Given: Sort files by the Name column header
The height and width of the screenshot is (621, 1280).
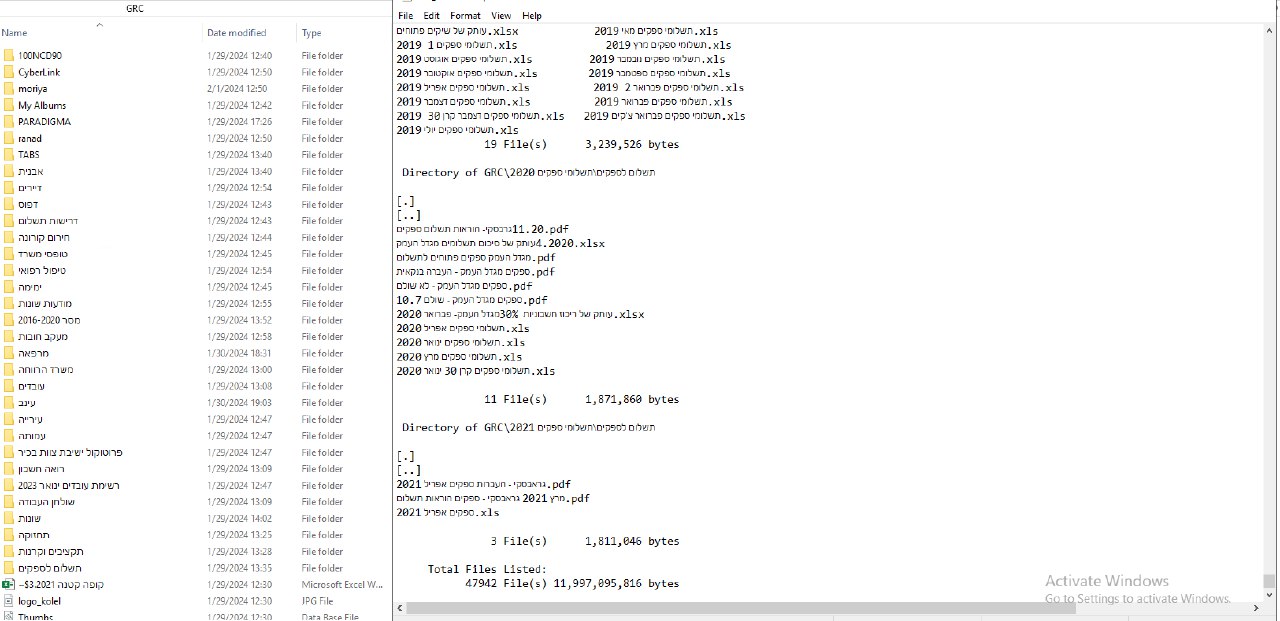Looking at the screenshot, I should point(15,33).
